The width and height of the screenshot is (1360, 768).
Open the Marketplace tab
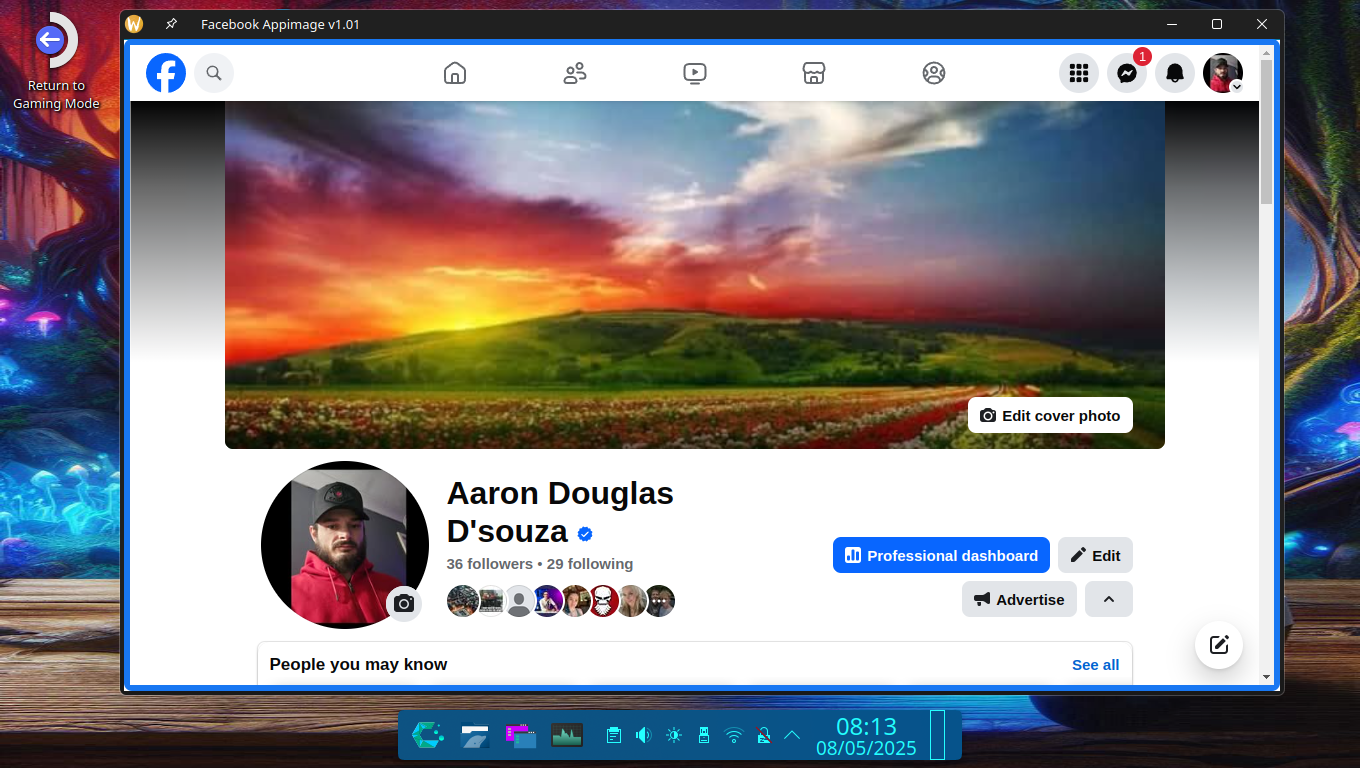pyautogui.click(x=814, y=73)
